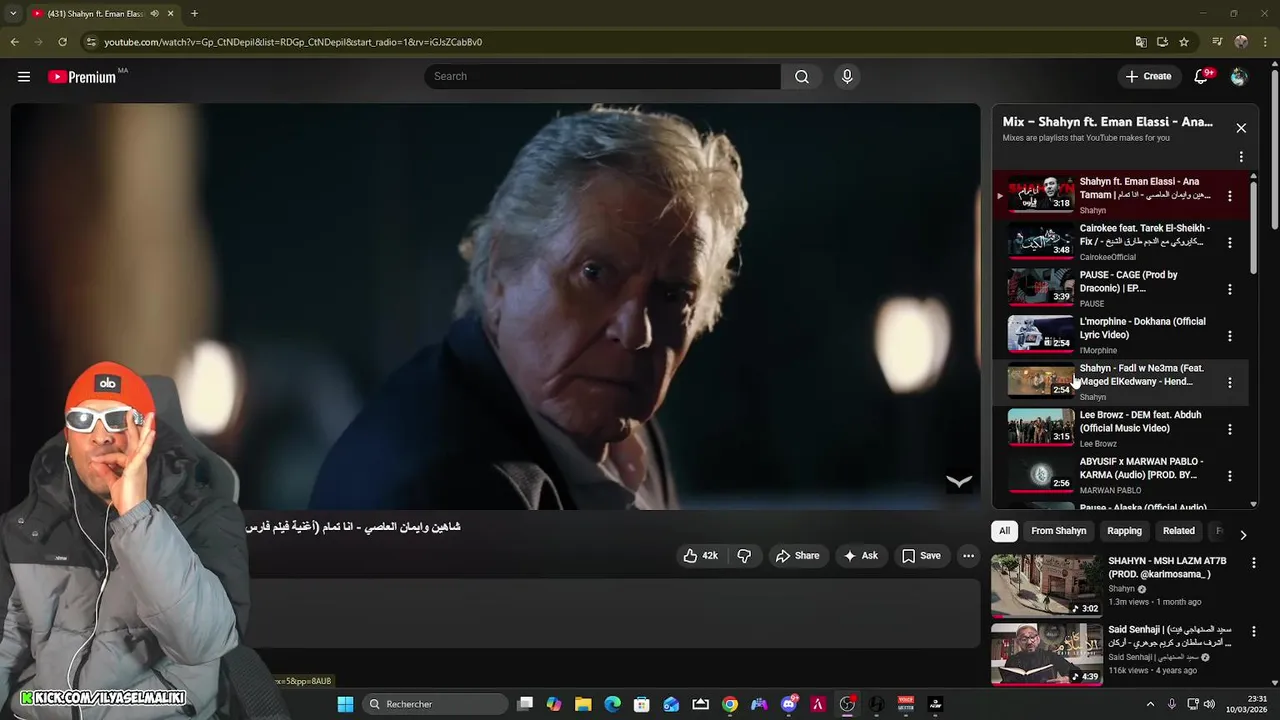Like the video with 42k likes
The image size is (1280, 720).
click(x=701, y=556)
